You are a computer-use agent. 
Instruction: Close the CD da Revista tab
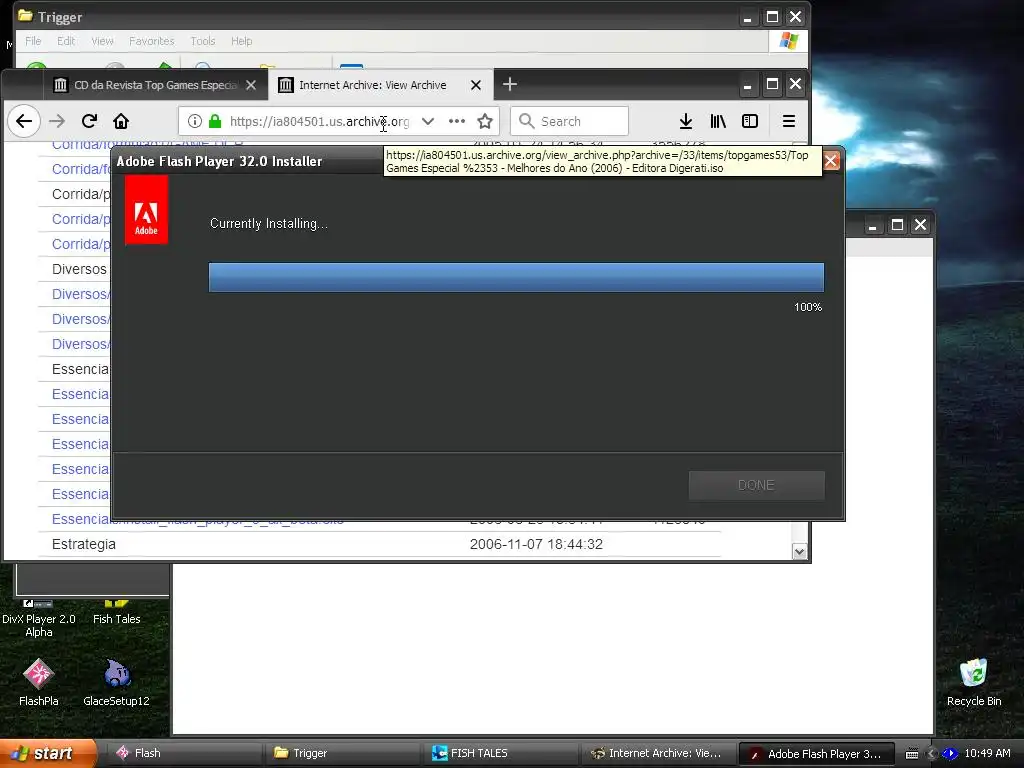[251, 86]
